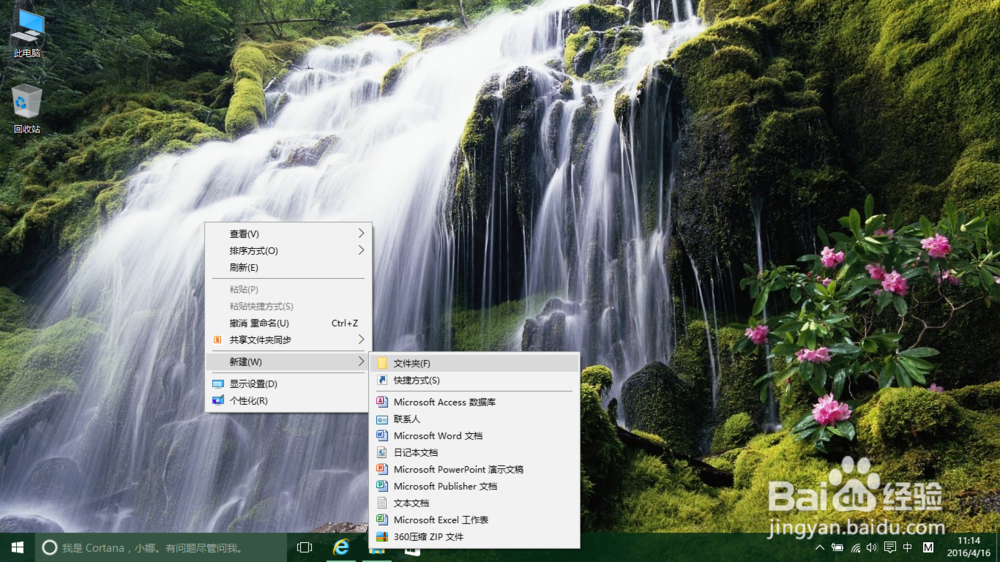
Task: Click the folder icon beside 文件夹(F)
Action: [382, 364]
